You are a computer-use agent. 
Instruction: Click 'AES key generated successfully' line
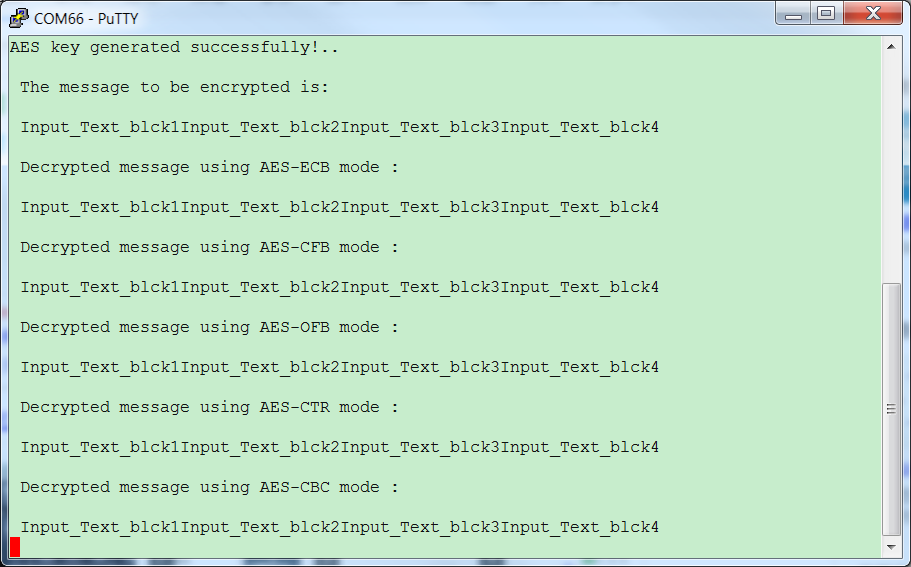[x=174, y=47]
